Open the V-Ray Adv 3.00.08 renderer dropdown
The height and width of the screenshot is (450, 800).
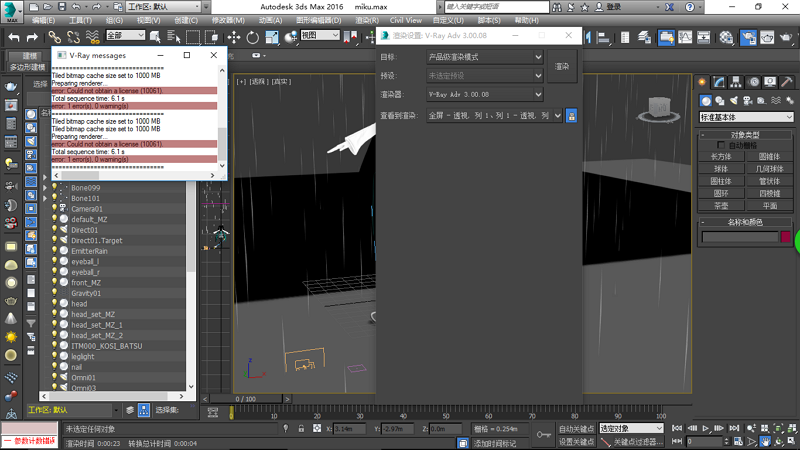pos(484,94)
